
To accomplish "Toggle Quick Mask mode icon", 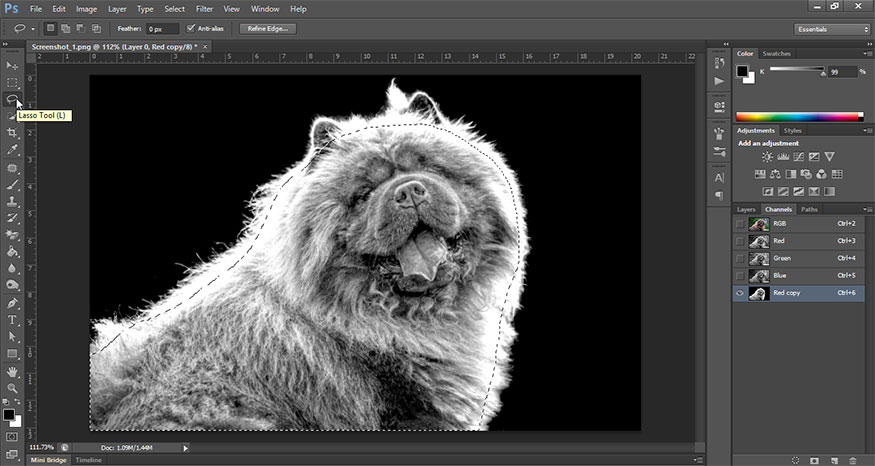I will pyautogui.click(x=12, y=437).
